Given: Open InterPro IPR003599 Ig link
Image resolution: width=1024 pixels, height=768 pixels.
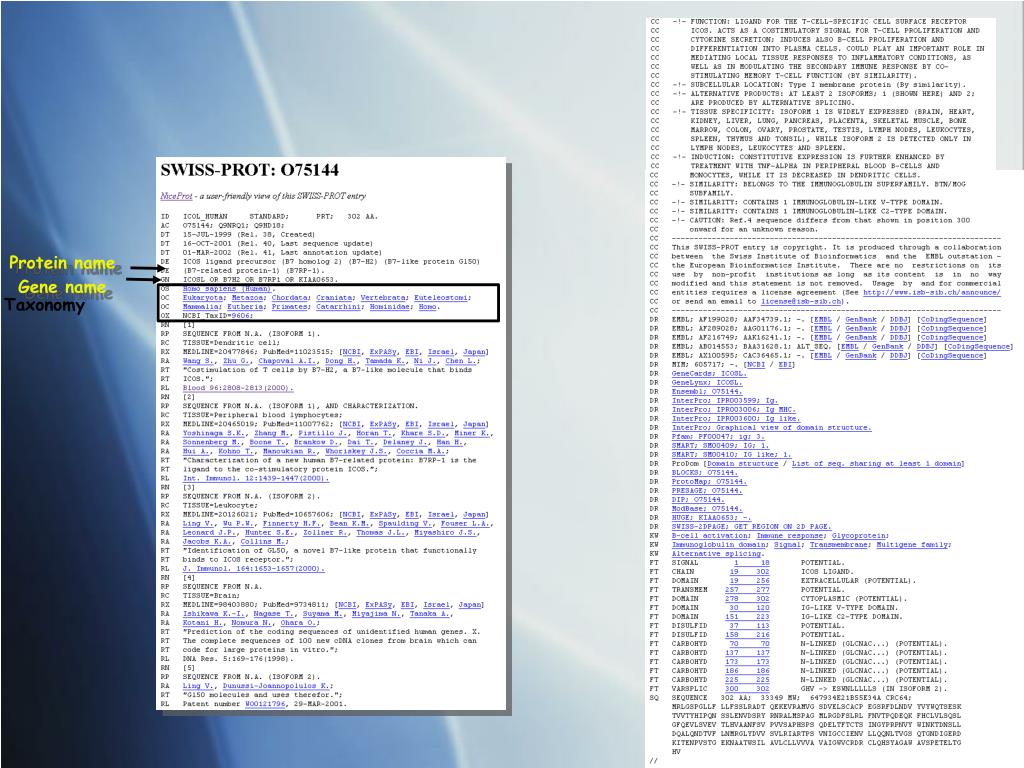Looking at the screenshot, I should tap(725, 401).
